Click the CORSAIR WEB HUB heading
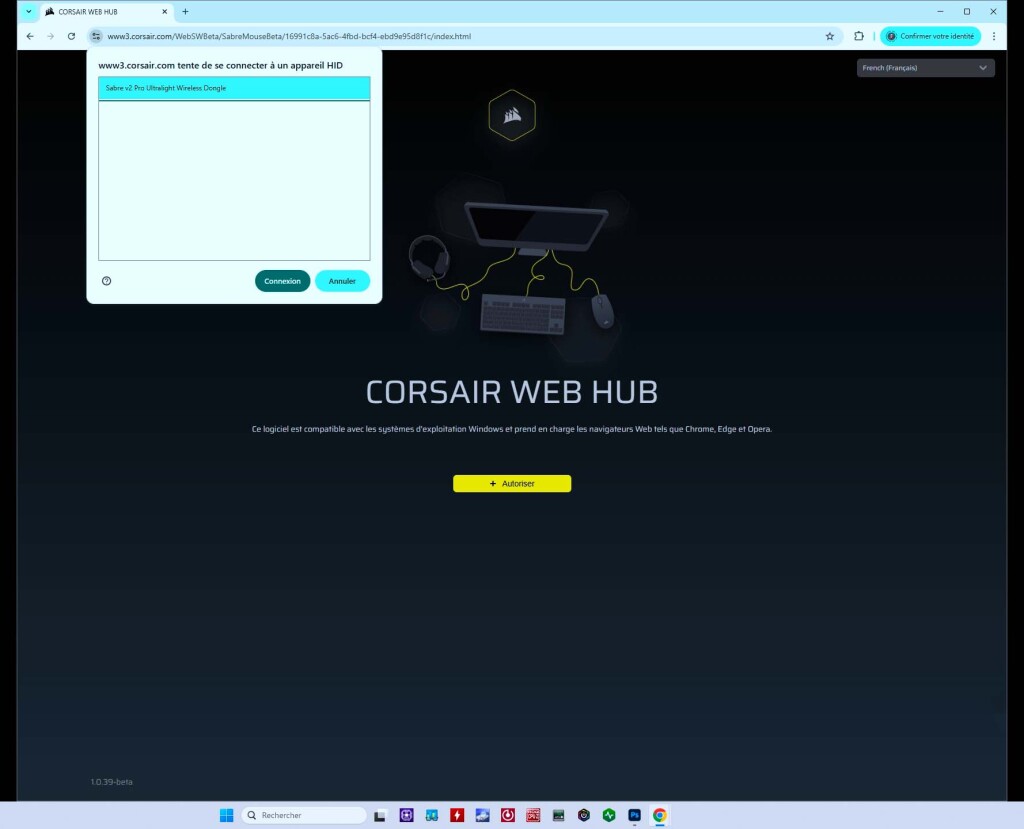The image size is (1024, 829). [x=512, y=392]
